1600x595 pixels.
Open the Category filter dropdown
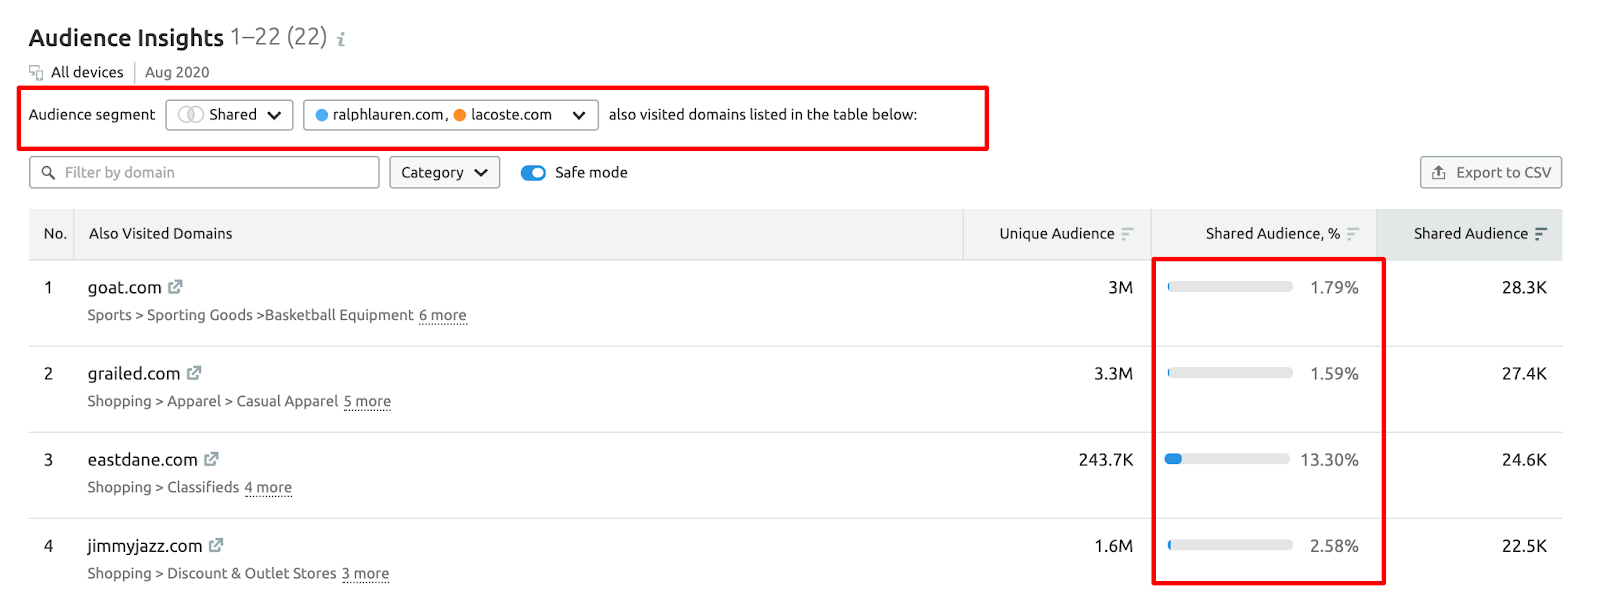pyautogui.click(x=444, y=172)
